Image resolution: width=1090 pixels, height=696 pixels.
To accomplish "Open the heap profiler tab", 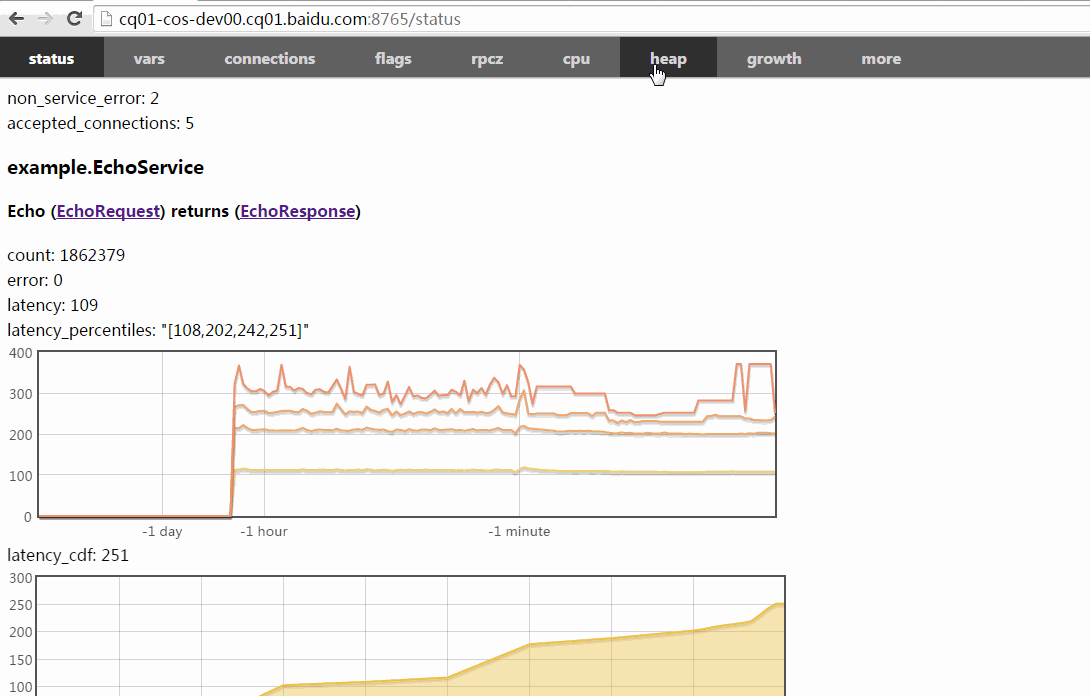I will (668, 58).
